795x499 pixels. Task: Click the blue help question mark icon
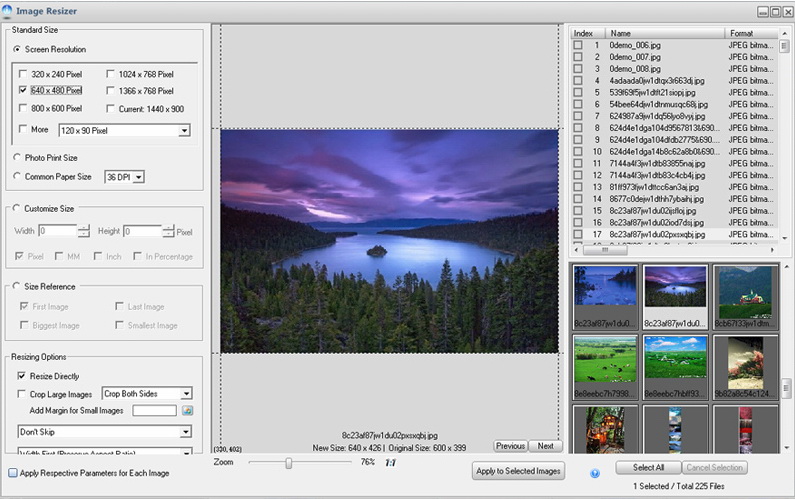tap(595, 473)
